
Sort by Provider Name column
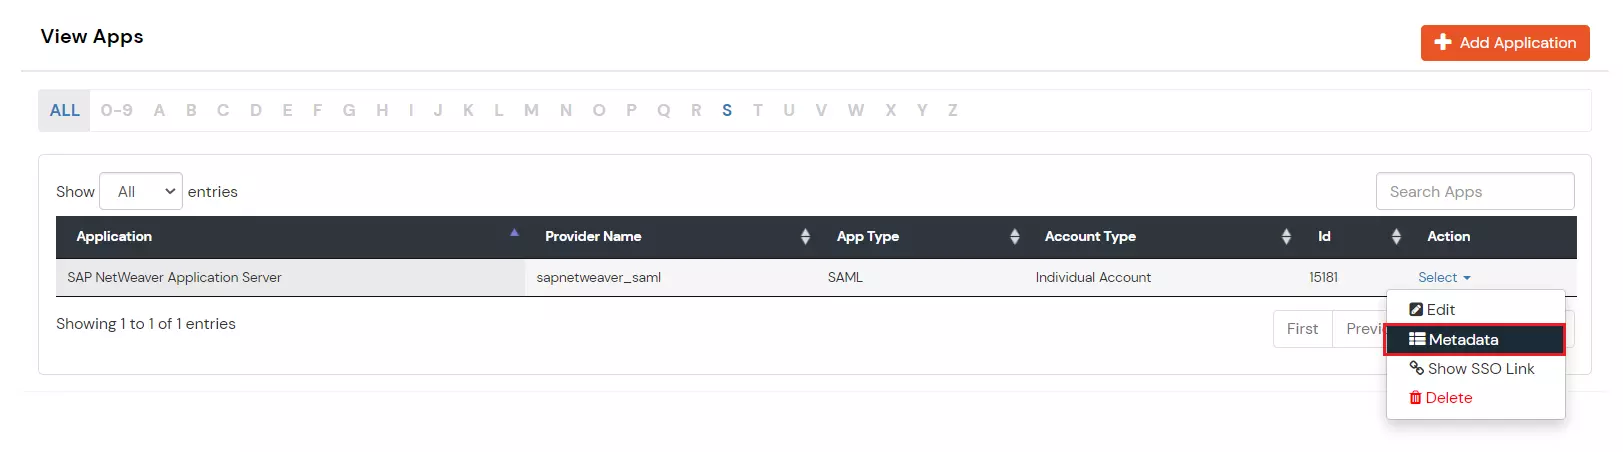(671, 237)
